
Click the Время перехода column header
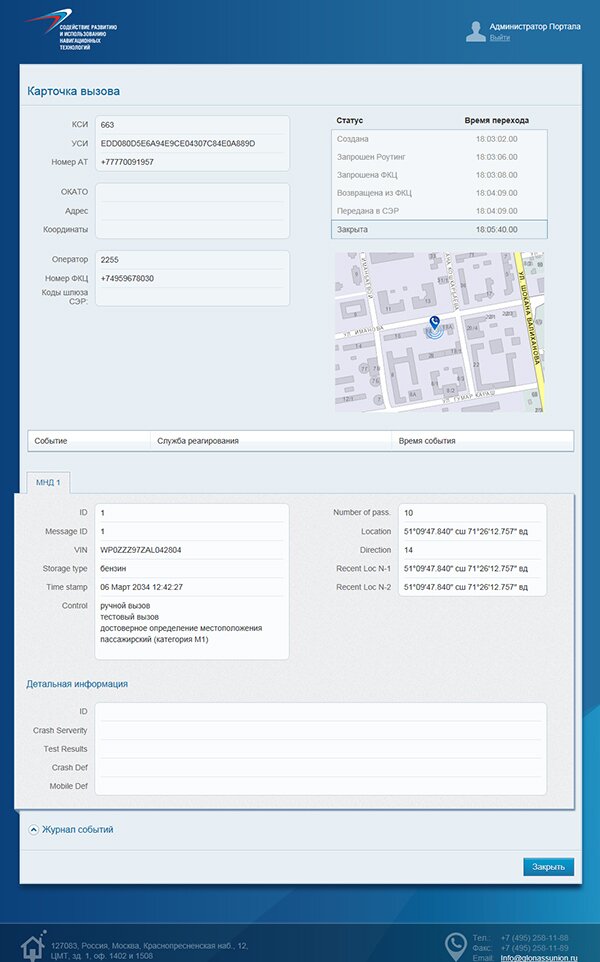tap(496, 120)
